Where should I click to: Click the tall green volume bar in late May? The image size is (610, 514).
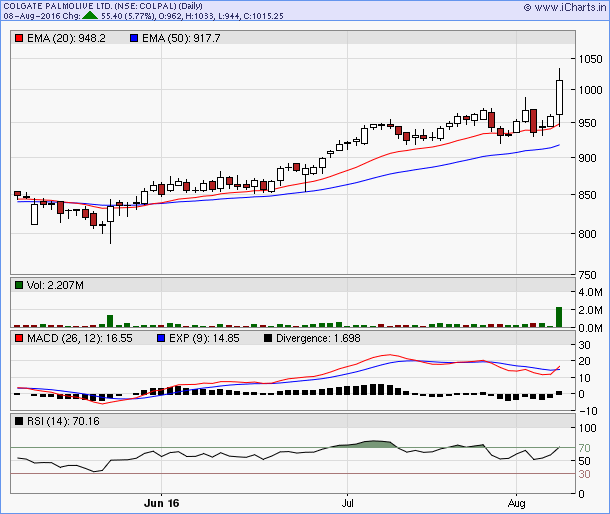tap(110, 321)
